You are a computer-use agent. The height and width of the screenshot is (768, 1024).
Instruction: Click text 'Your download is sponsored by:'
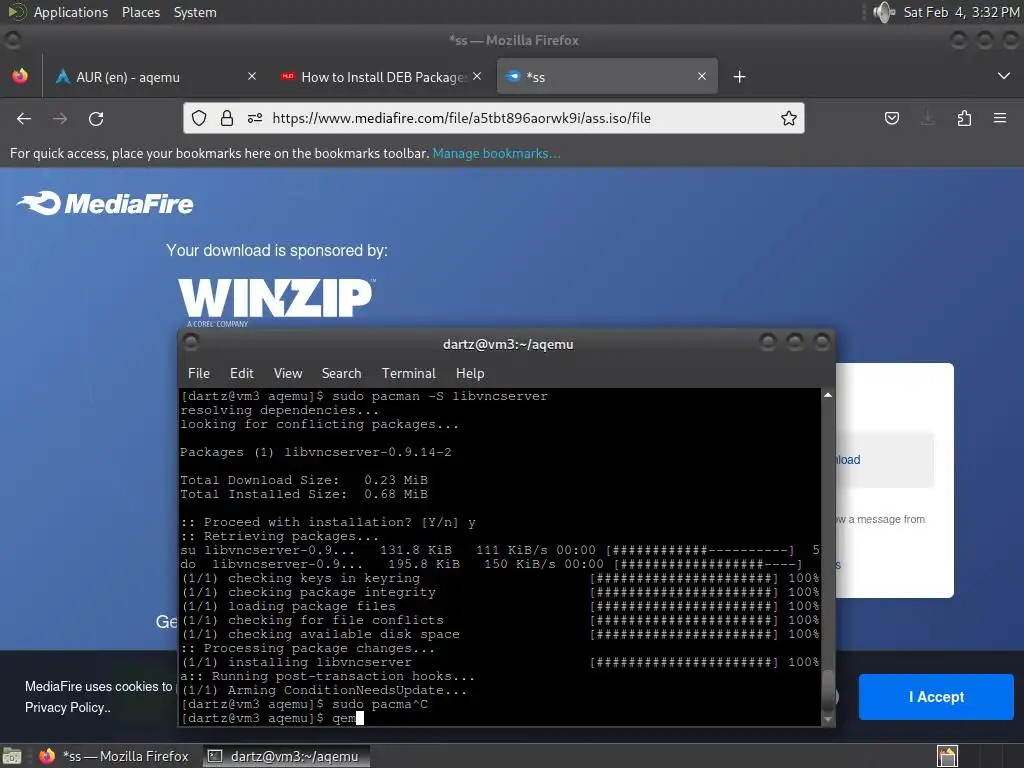277,251
